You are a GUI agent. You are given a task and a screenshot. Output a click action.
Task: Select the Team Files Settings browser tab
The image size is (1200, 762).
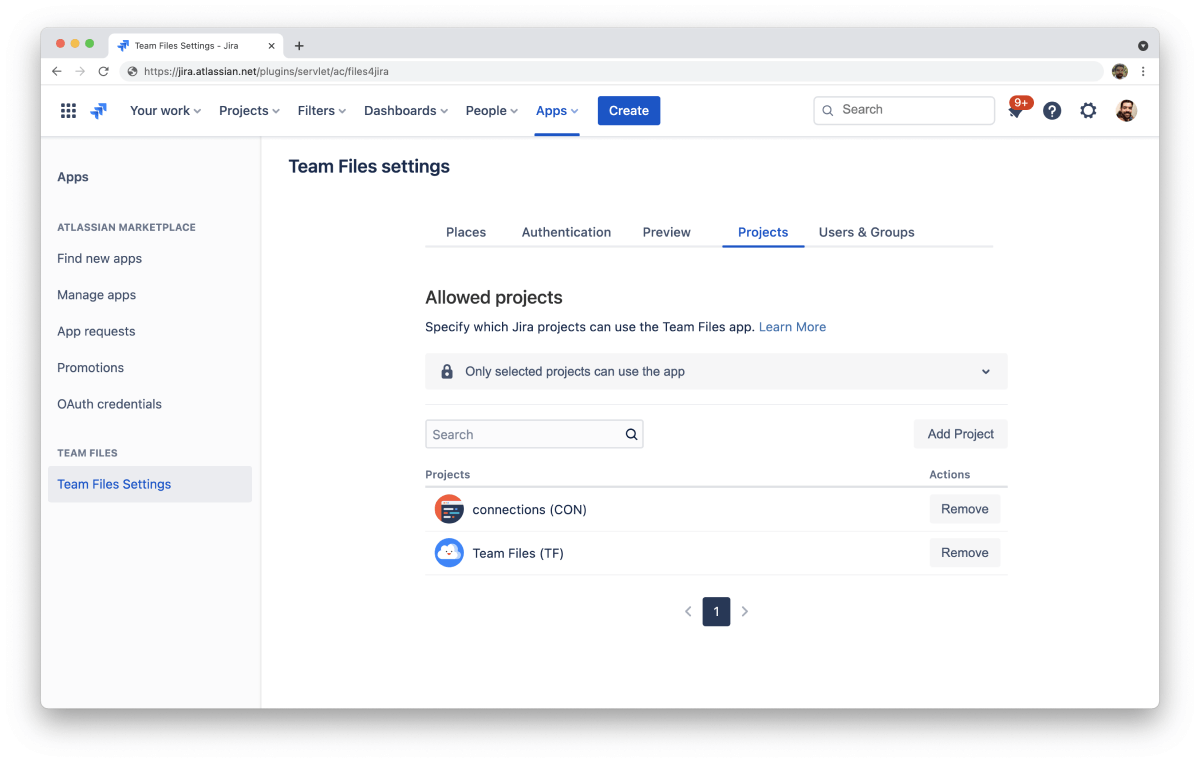(195, 46)
